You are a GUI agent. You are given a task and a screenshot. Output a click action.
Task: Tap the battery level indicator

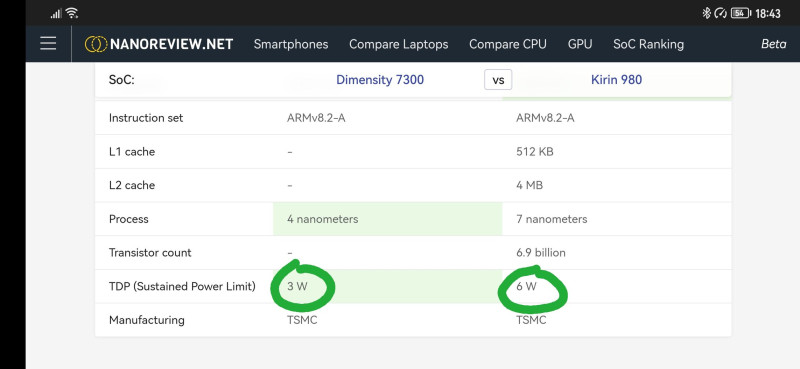pyautogui.click(x=741, y=13)
